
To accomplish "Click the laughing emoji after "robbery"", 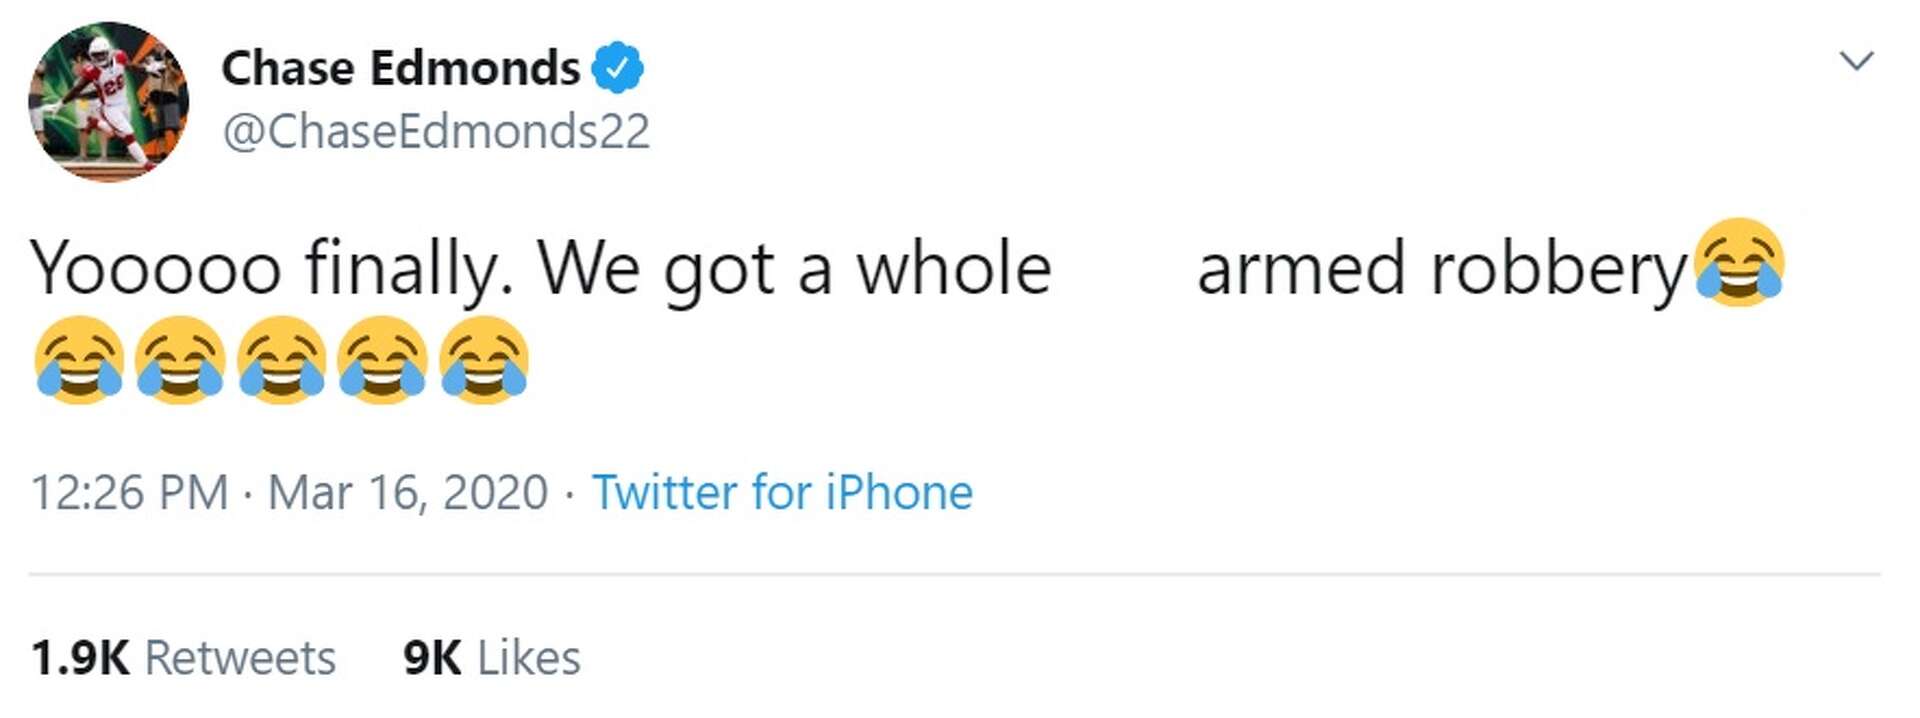I will 1739,262.
